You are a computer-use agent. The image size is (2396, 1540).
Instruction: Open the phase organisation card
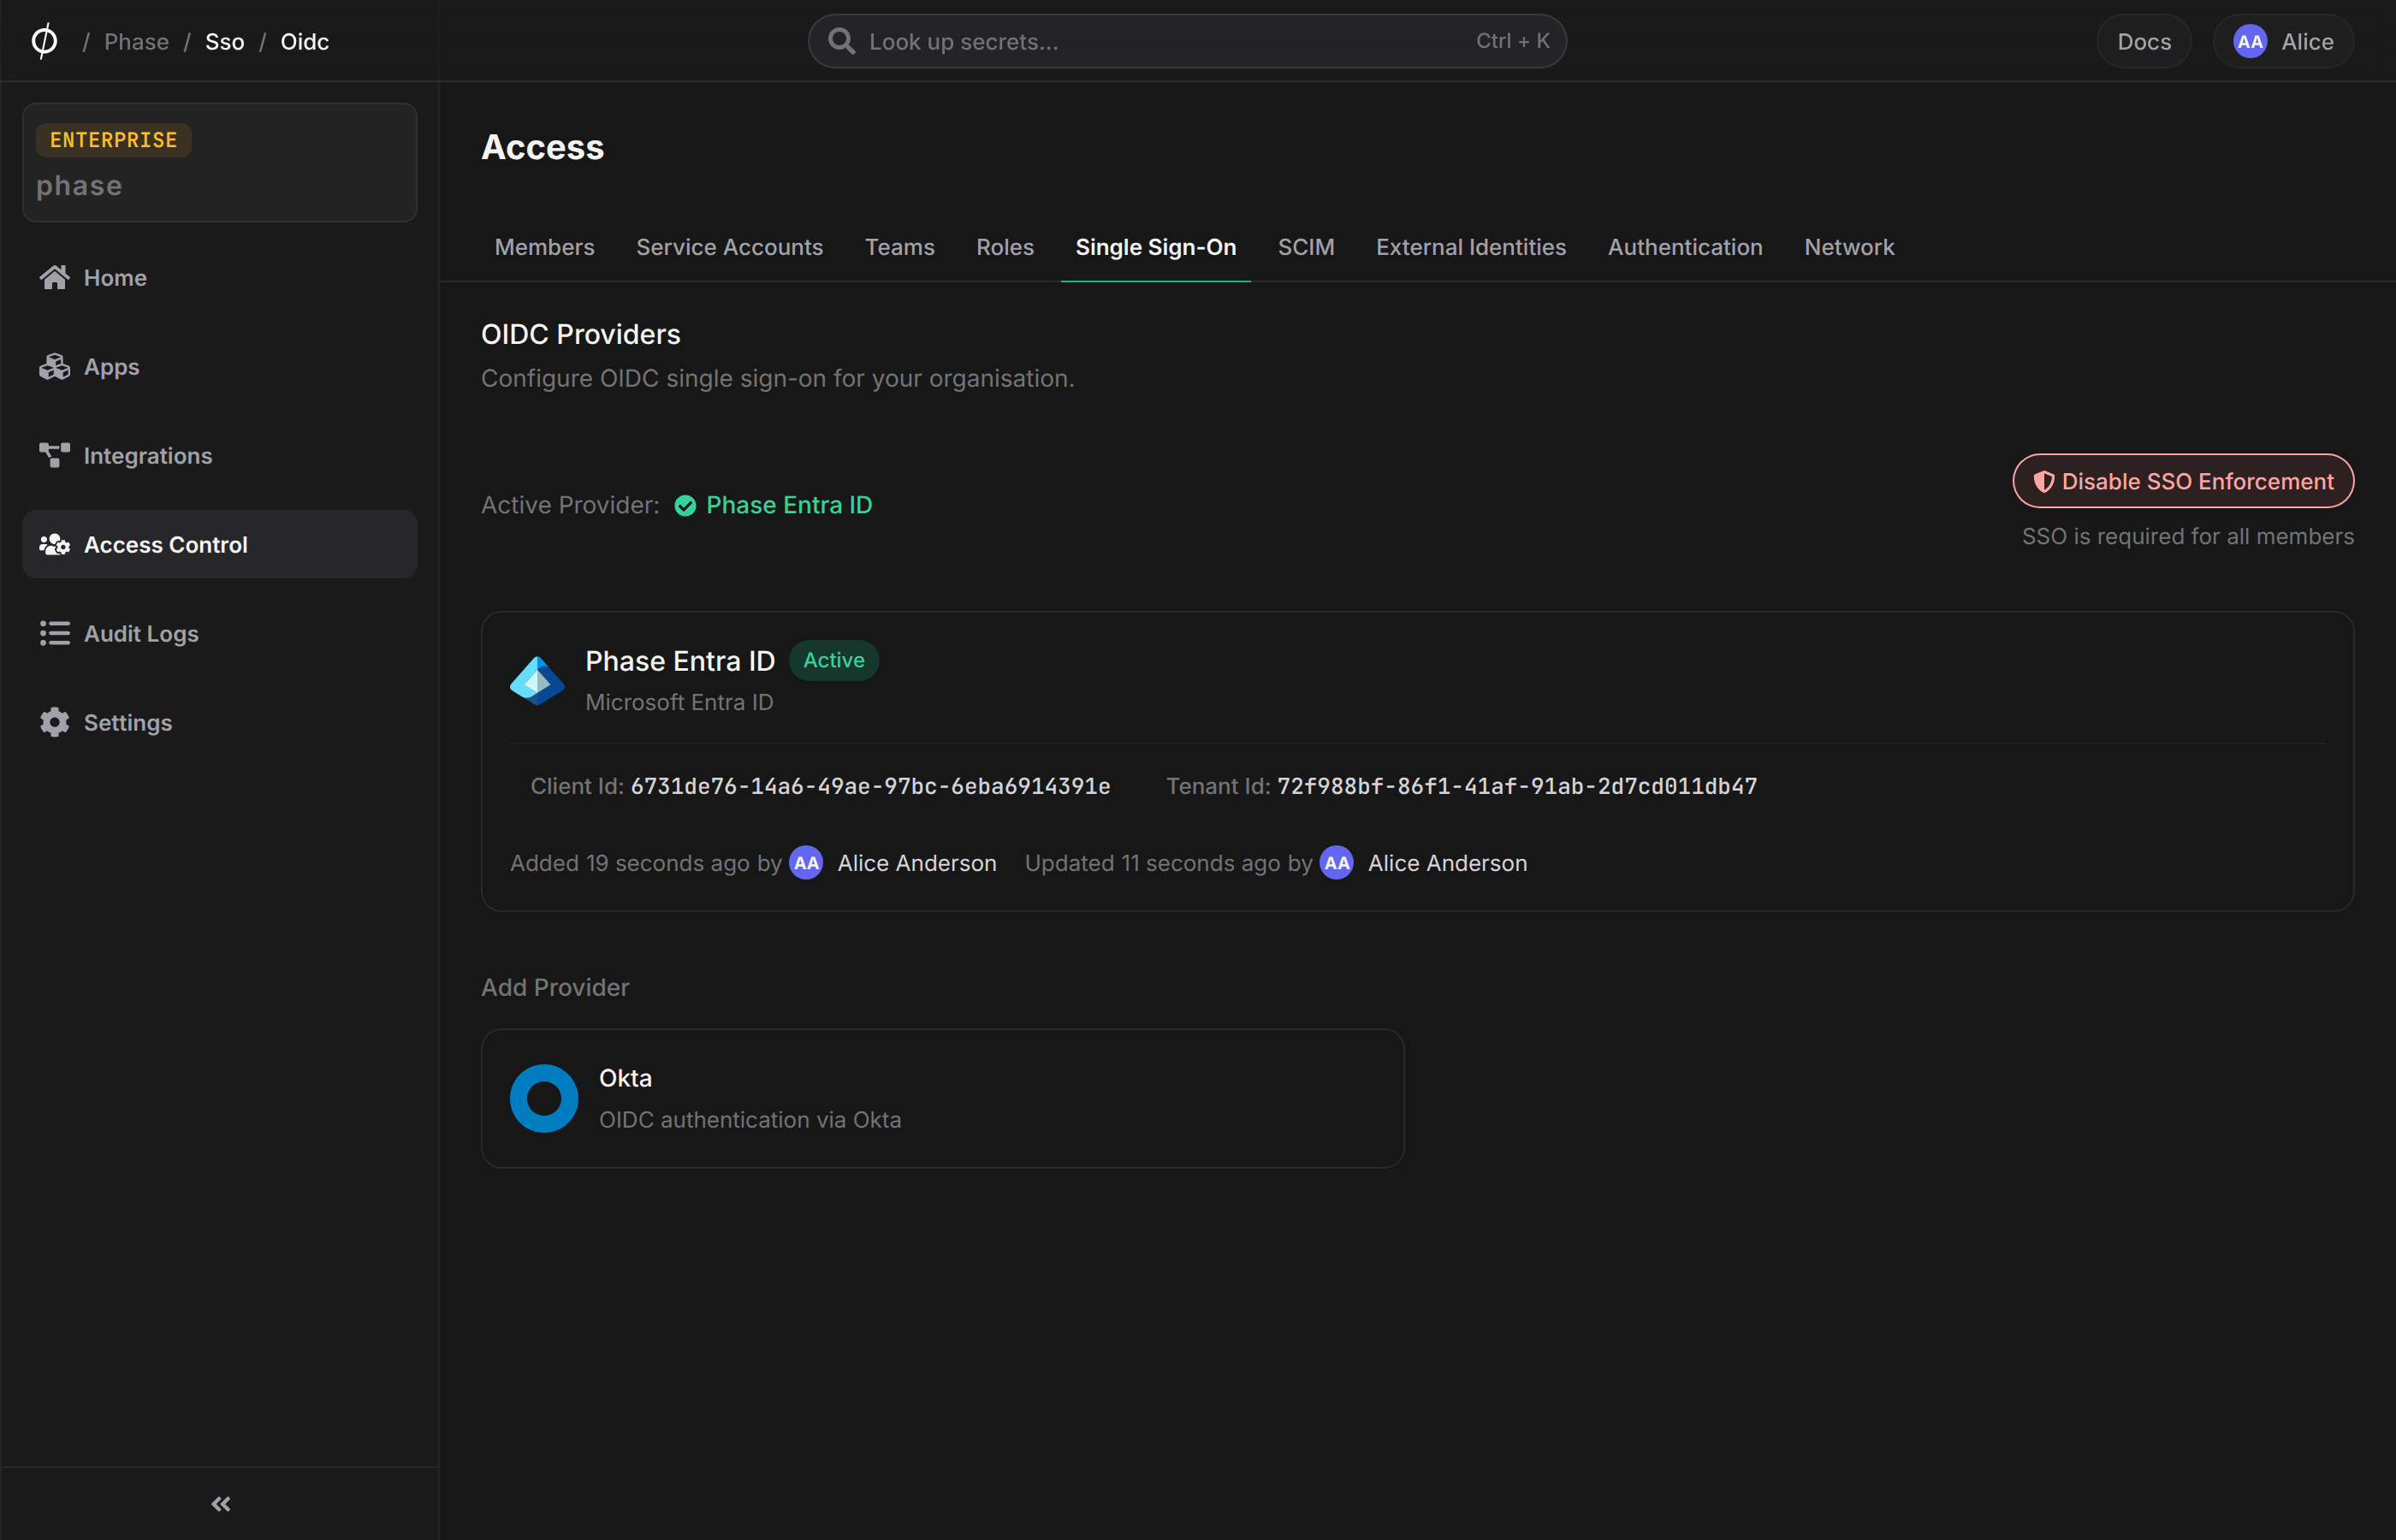(x=219, y=162)
